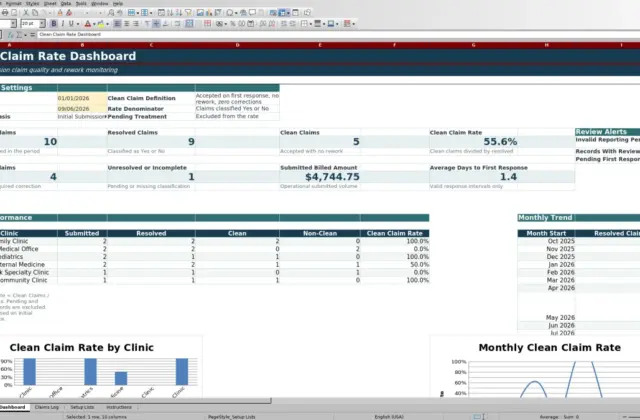Open the font size combo box dropdown
Image resolution: width=640 pixels, height=420 pixels.
42,24
